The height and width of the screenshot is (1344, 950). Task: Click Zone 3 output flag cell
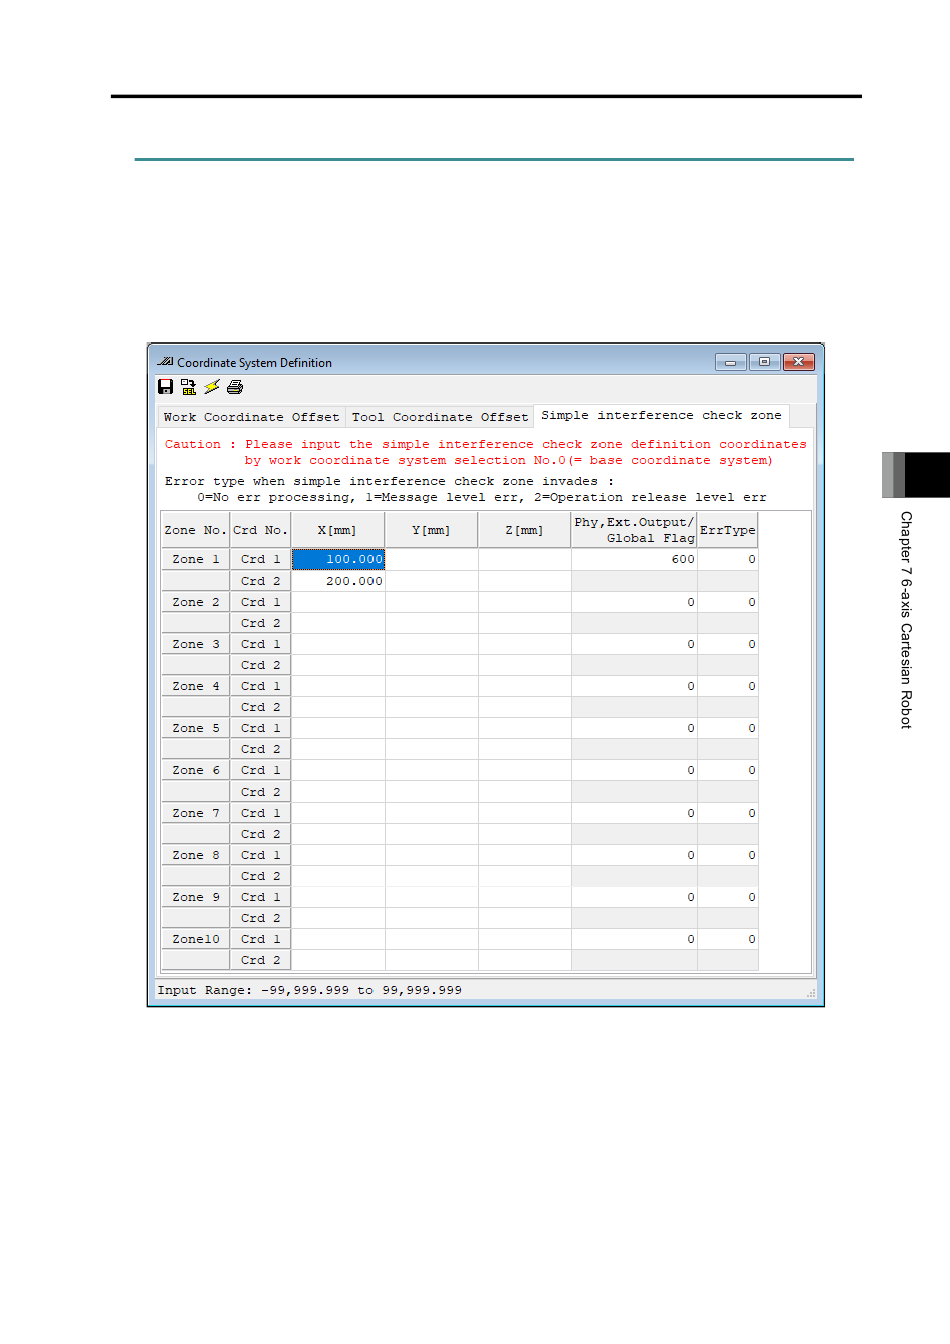coord(634,644)
